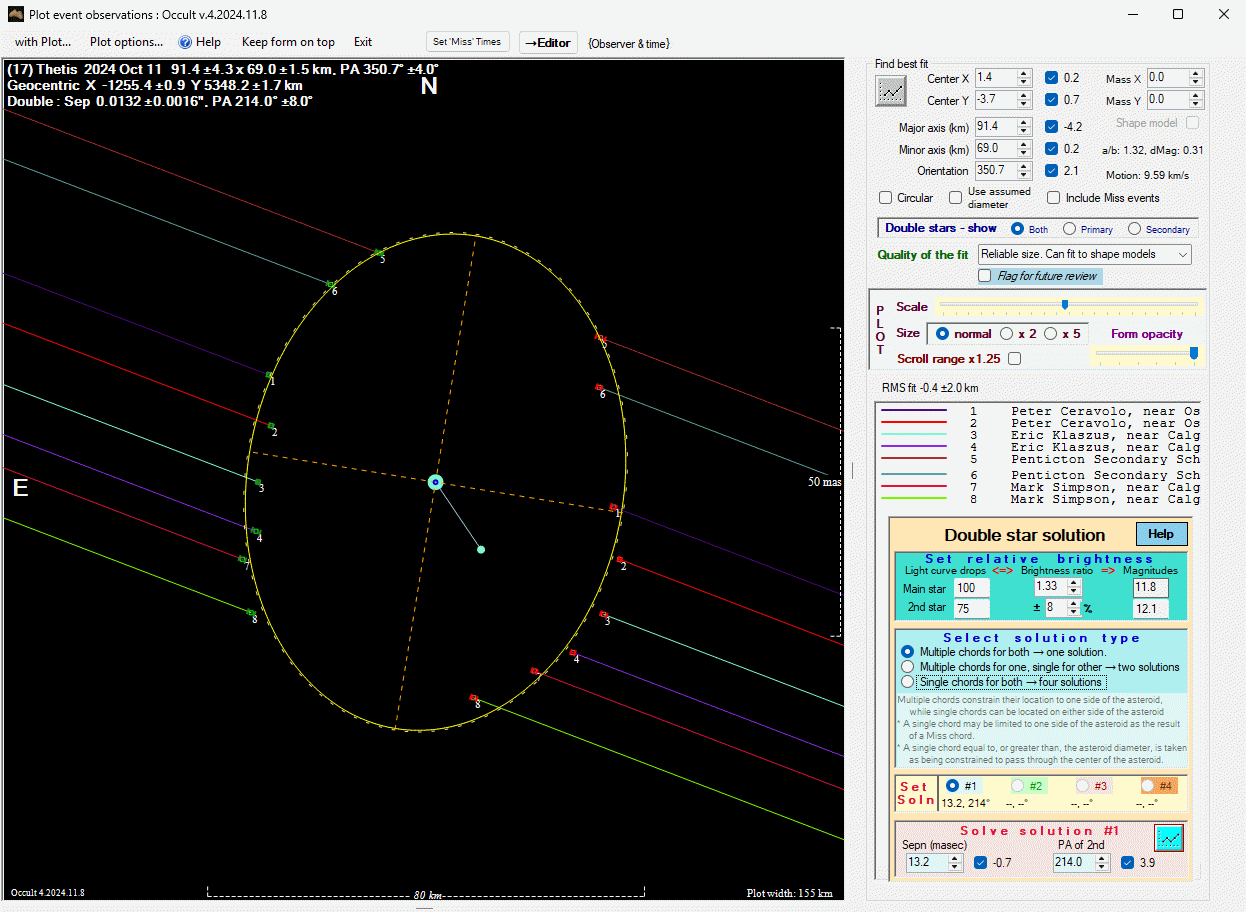Enable the Circular checkbox
1246x912 pixels.
pos(885,198)
